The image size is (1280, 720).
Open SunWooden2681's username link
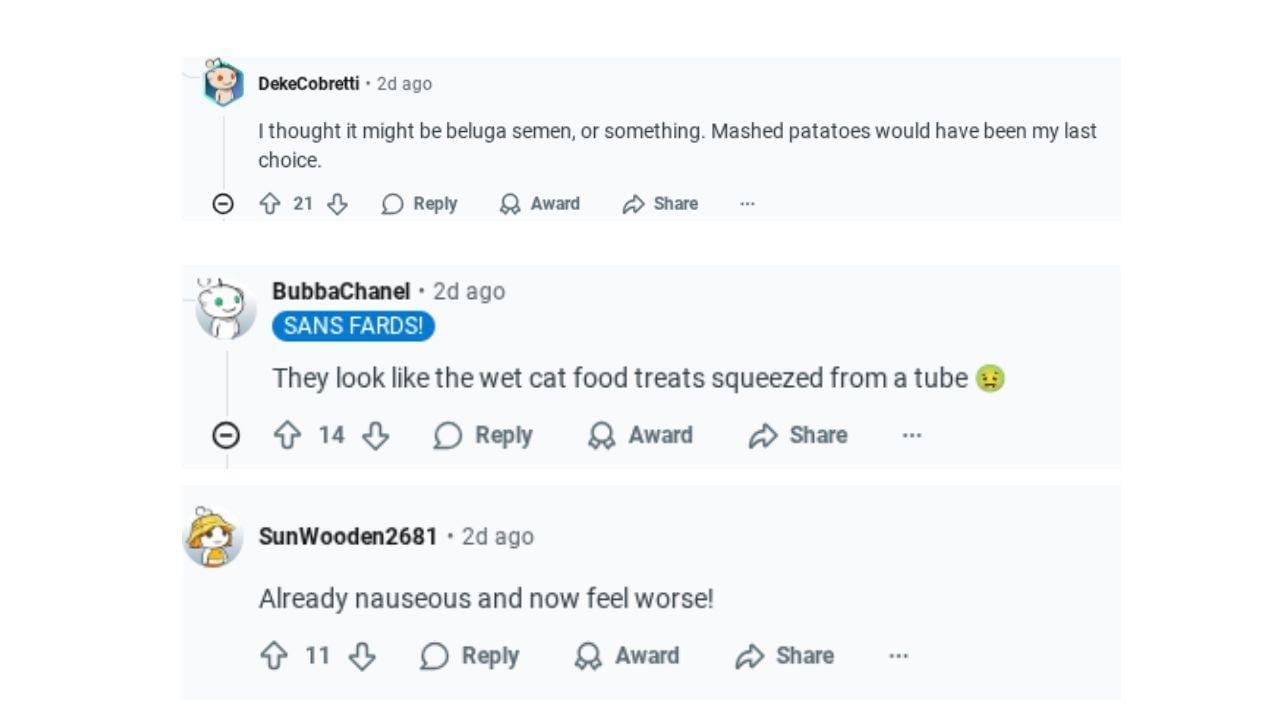tap(348, 537)
